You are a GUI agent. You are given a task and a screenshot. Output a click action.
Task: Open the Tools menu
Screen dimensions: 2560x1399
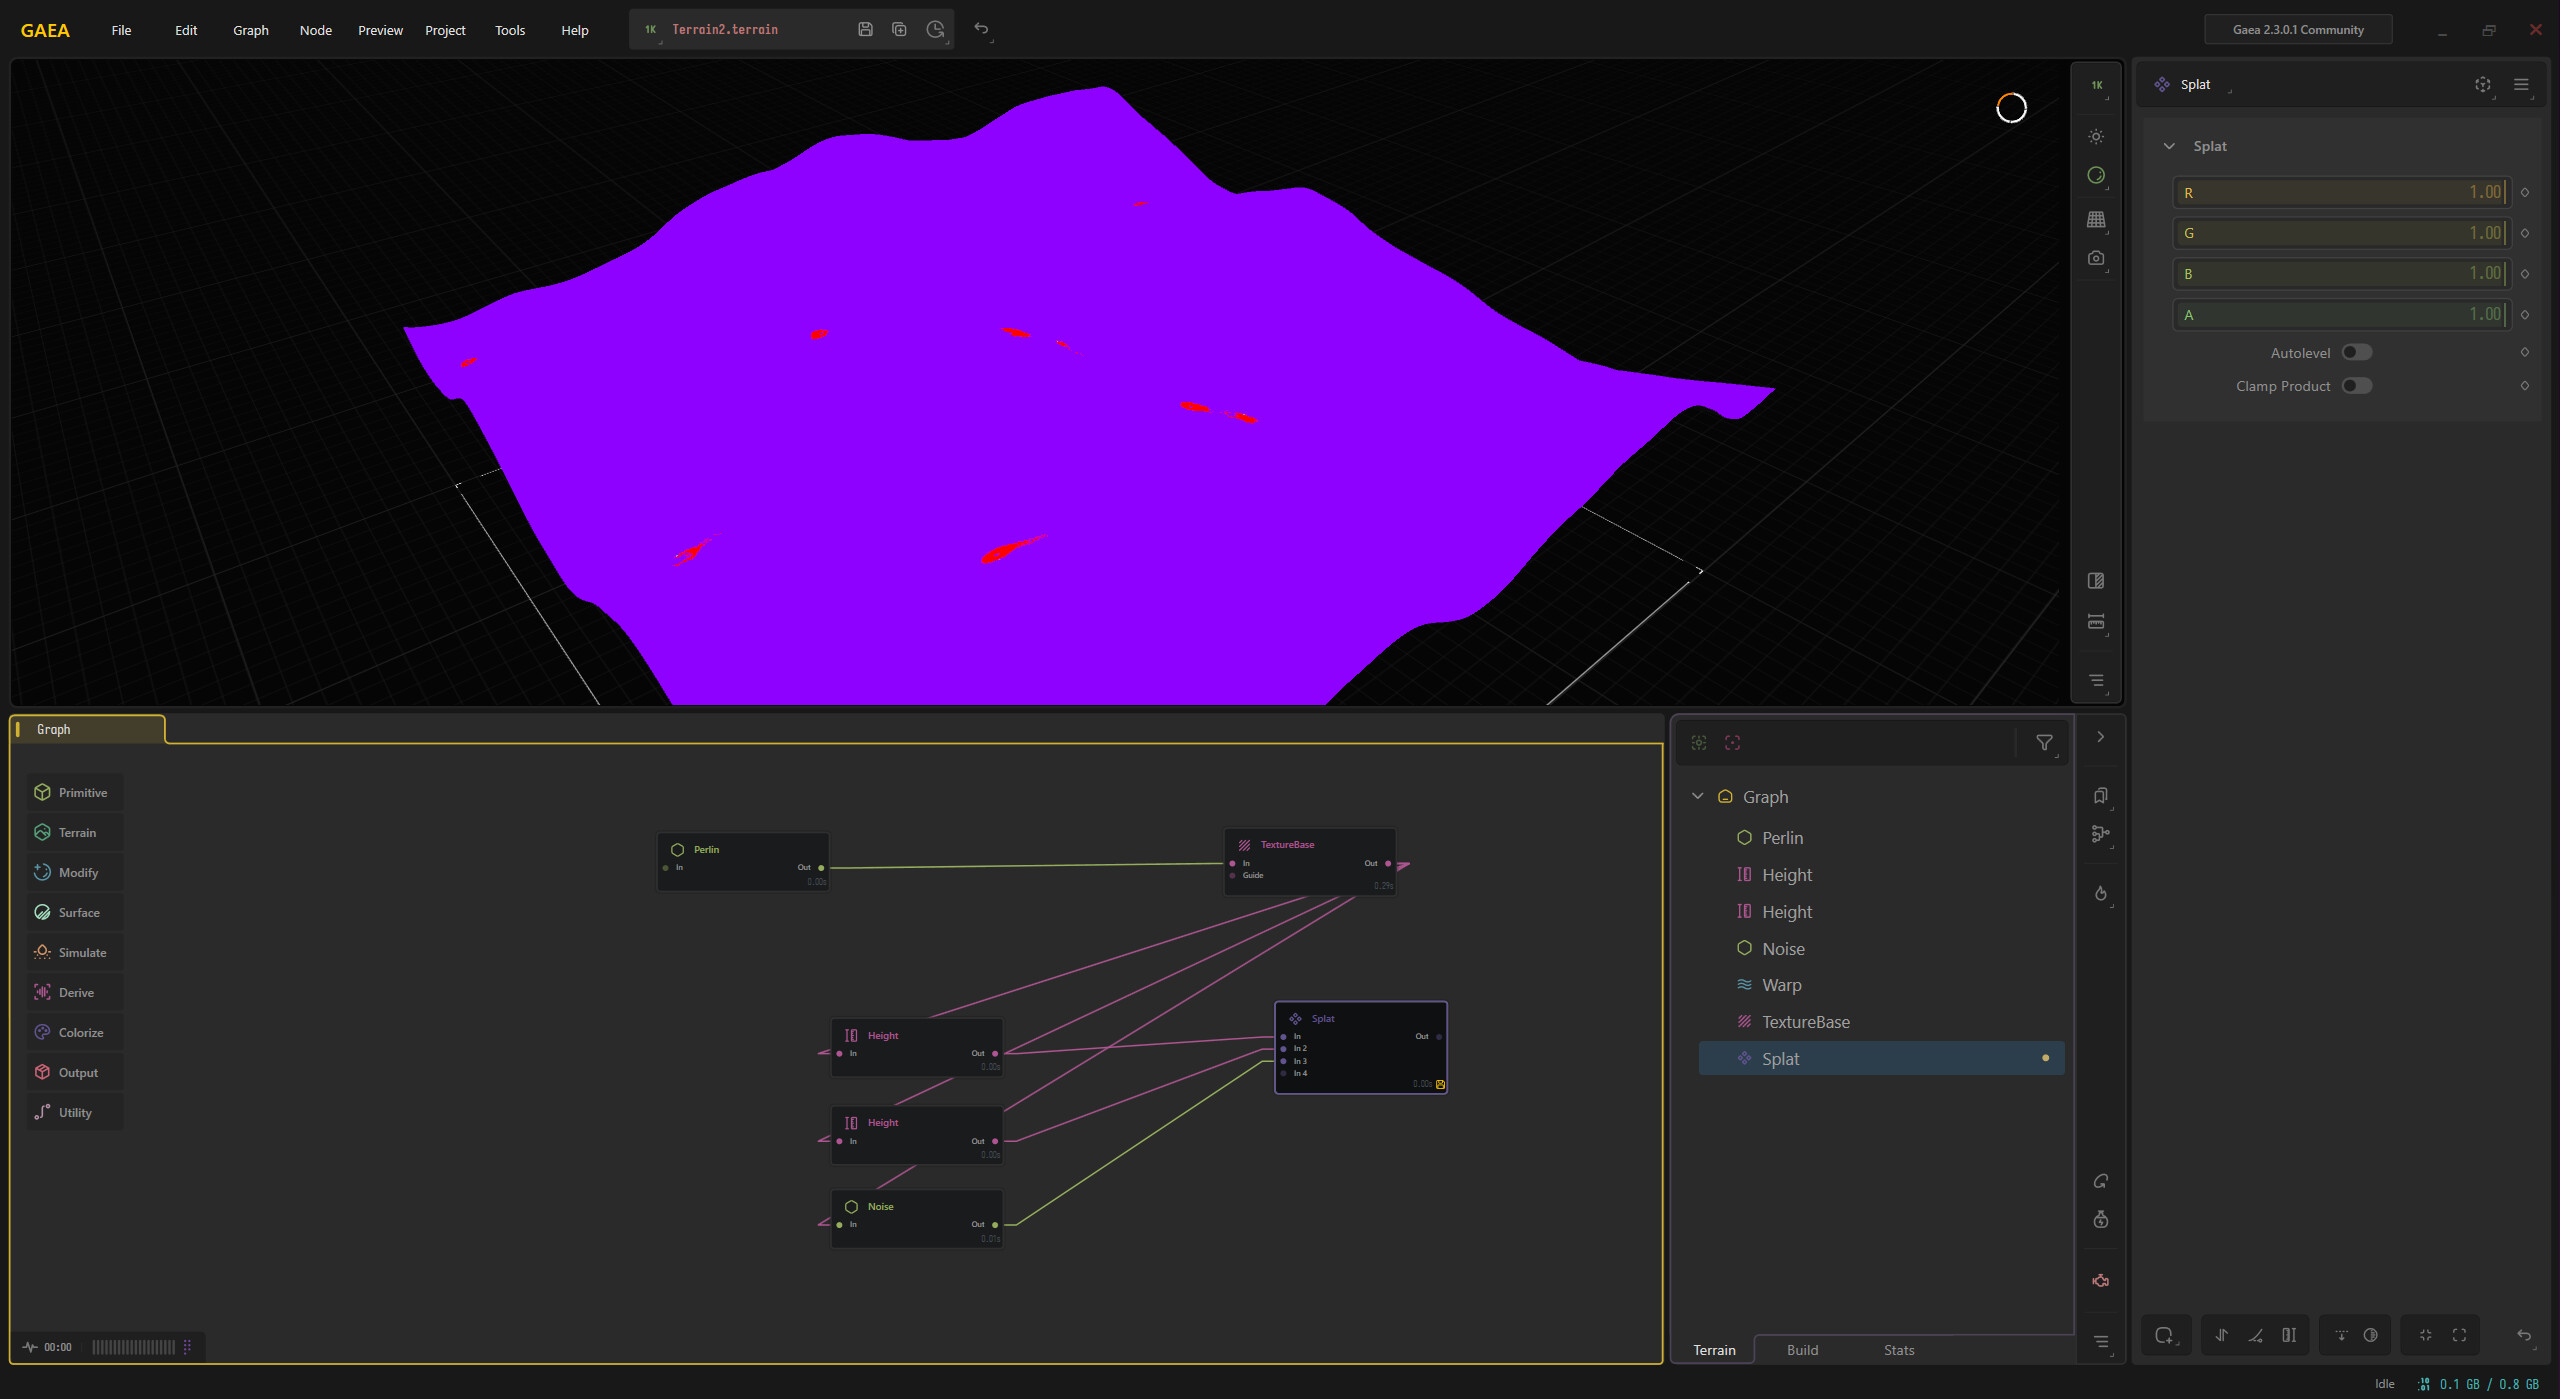pos(510,30)
